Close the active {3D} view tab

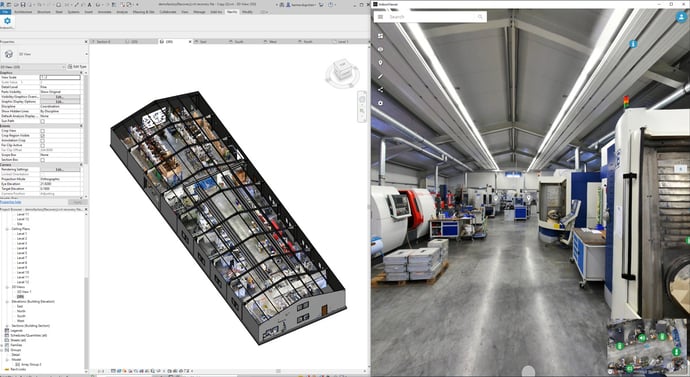190,42
